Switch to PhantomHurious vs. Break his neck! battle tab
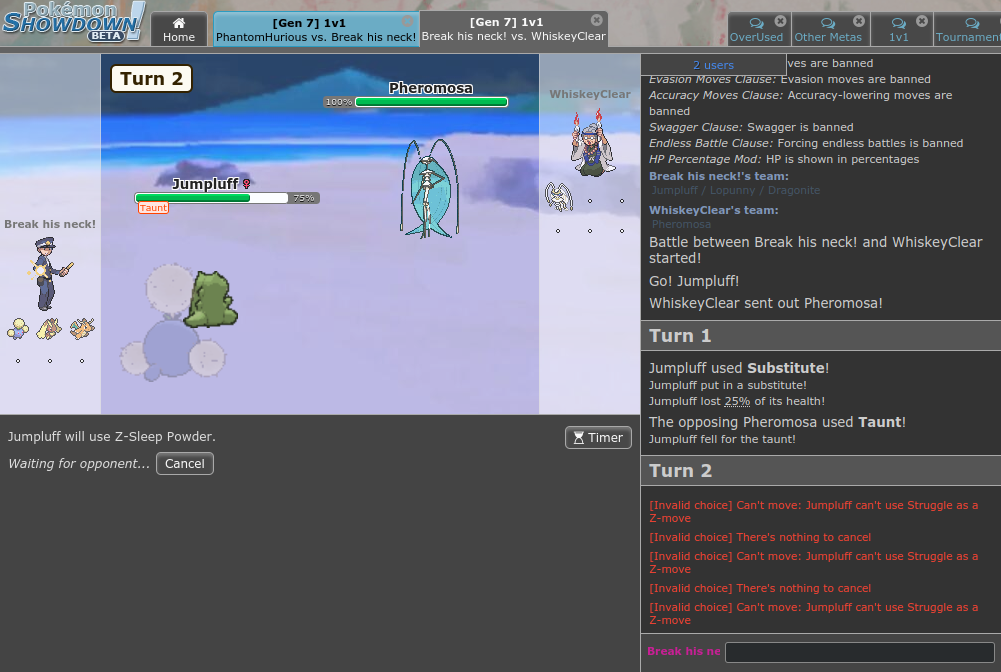Screen dimensions: 1001x672 click(x=316, y=29)
